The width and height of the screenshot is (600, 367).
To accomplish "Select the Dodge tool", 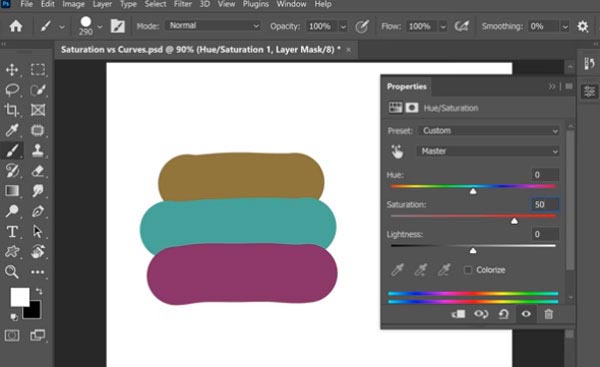I will coord(12,211).
